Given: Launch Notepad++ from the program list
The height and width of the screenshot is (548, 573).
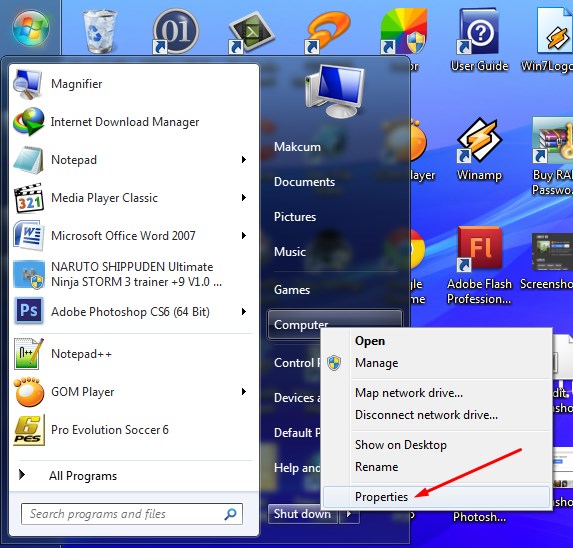Looking at the screenshot, I should [x=81, y=354].
